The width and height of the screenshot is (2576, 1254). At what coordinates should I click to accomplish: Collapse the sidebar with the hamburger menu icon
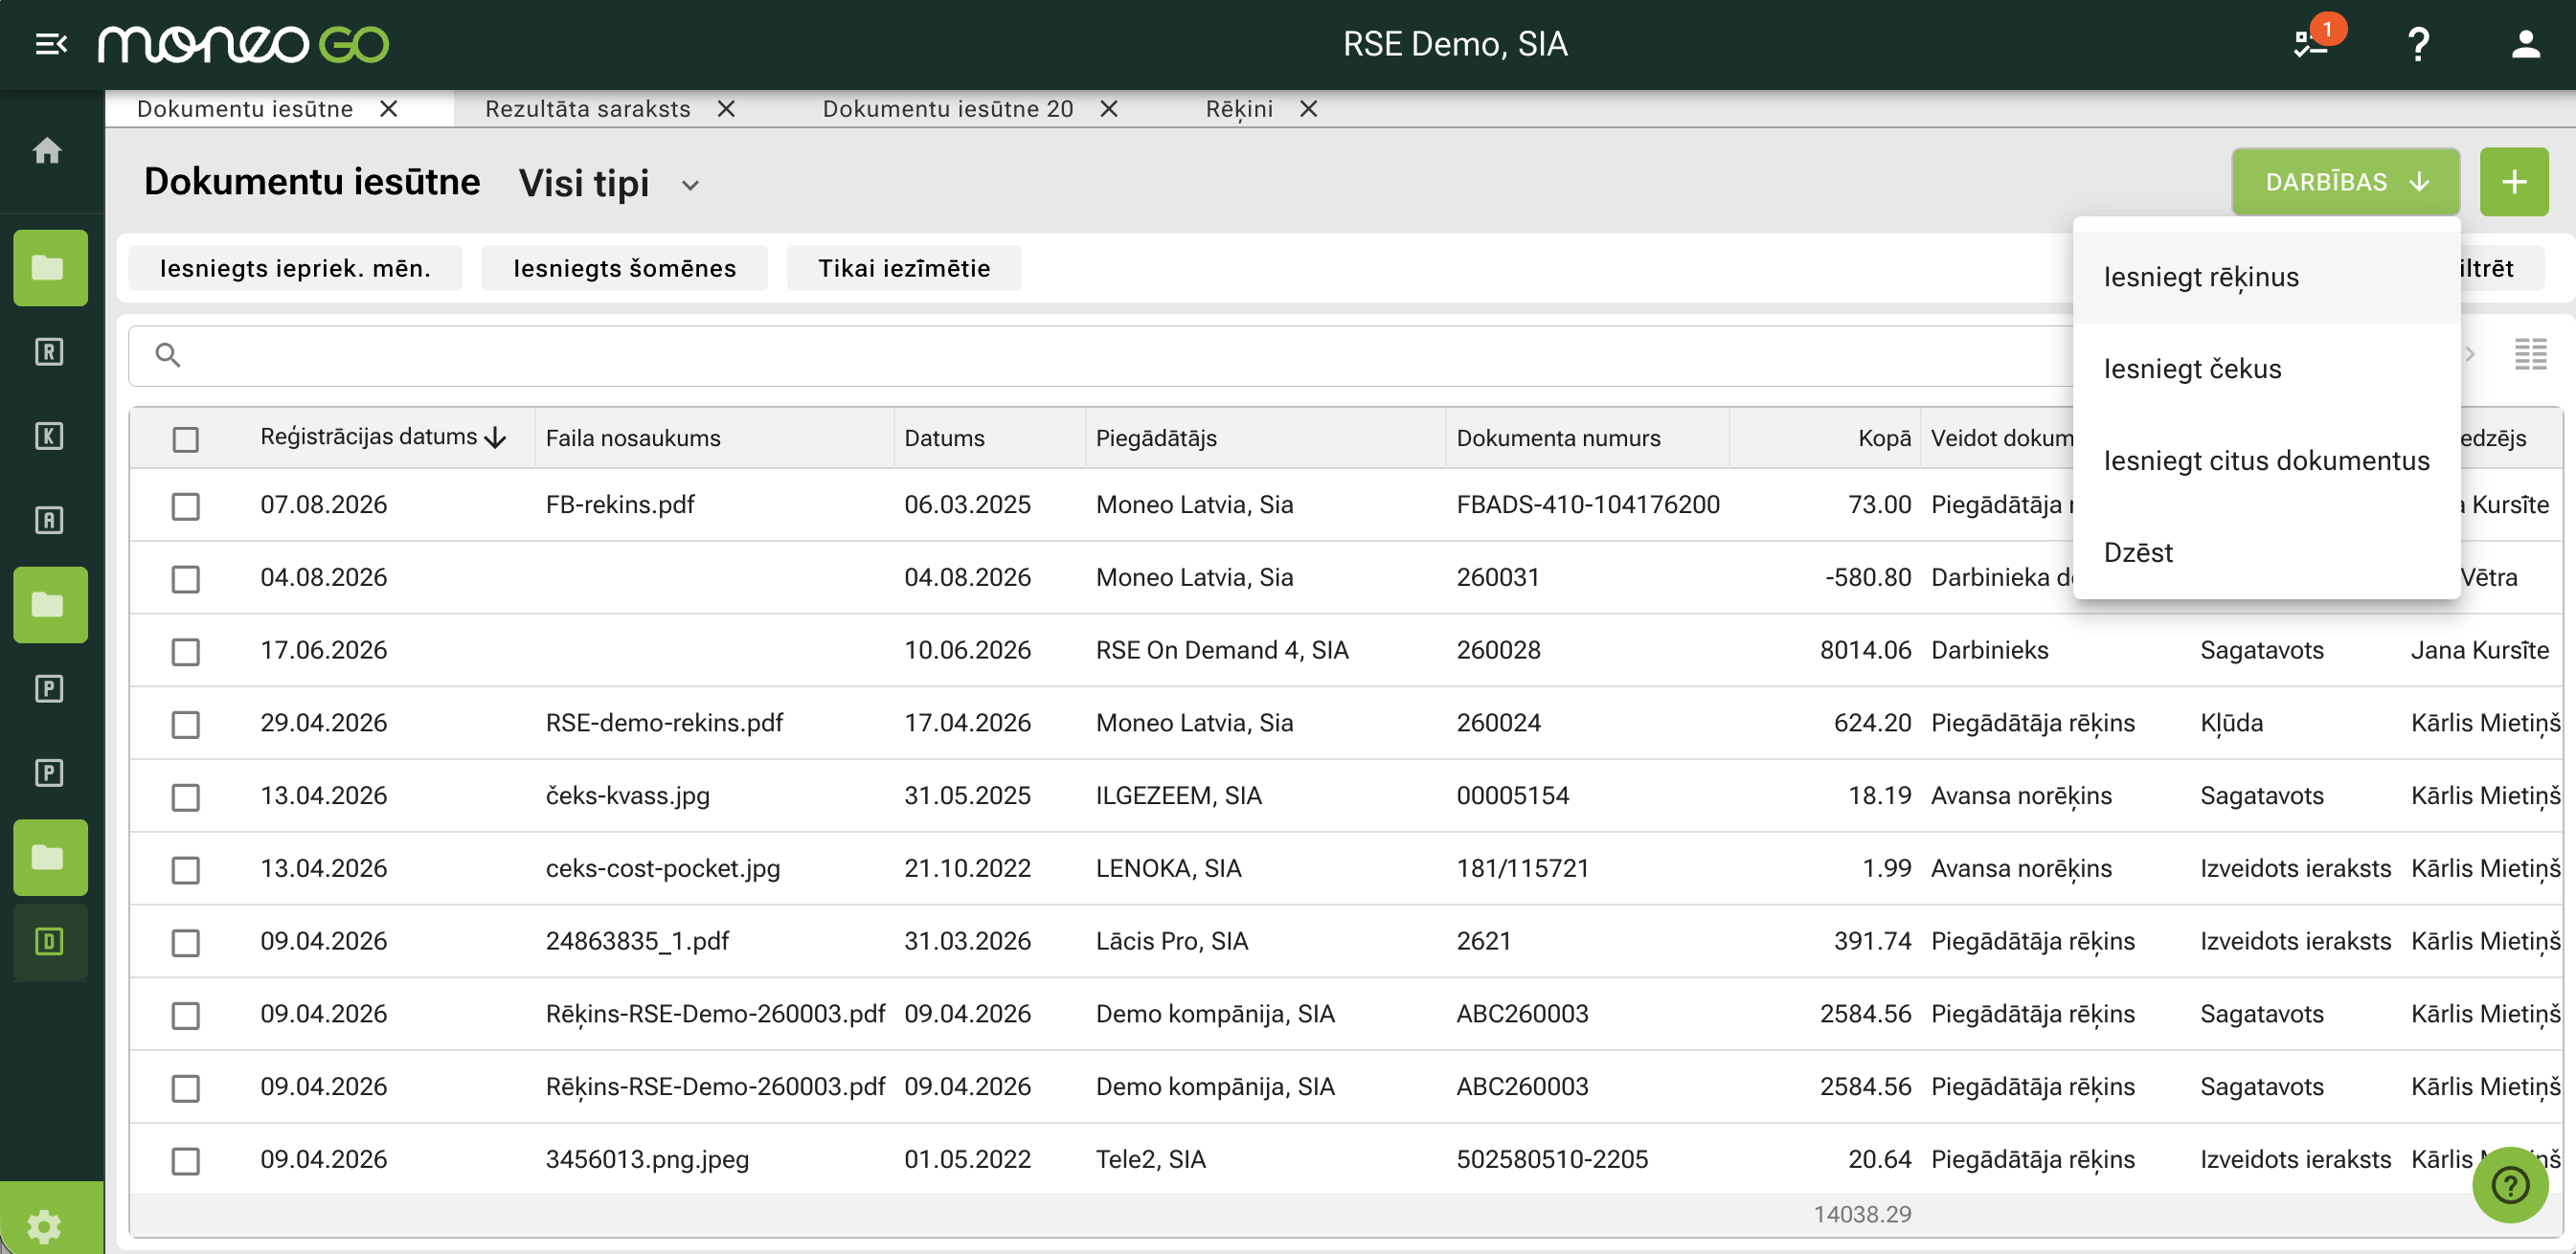(51, 44)
